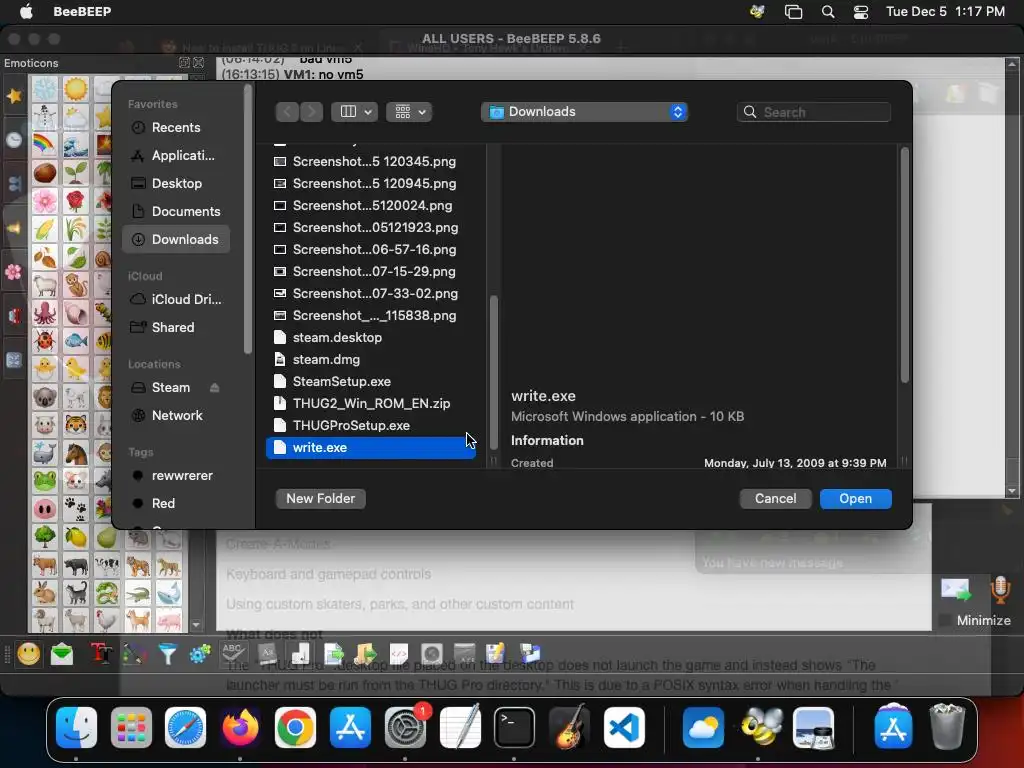The width and height of the screenshot is (1024, 768).
Task: Select the file write.exe
Action: click(x=370, y=447)
